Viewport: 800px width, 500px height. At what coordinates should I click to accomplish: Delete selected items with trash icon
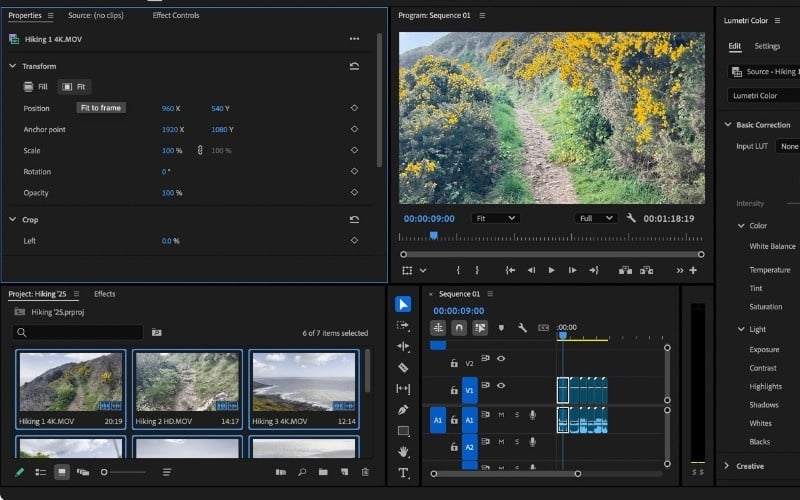(365, 472)
